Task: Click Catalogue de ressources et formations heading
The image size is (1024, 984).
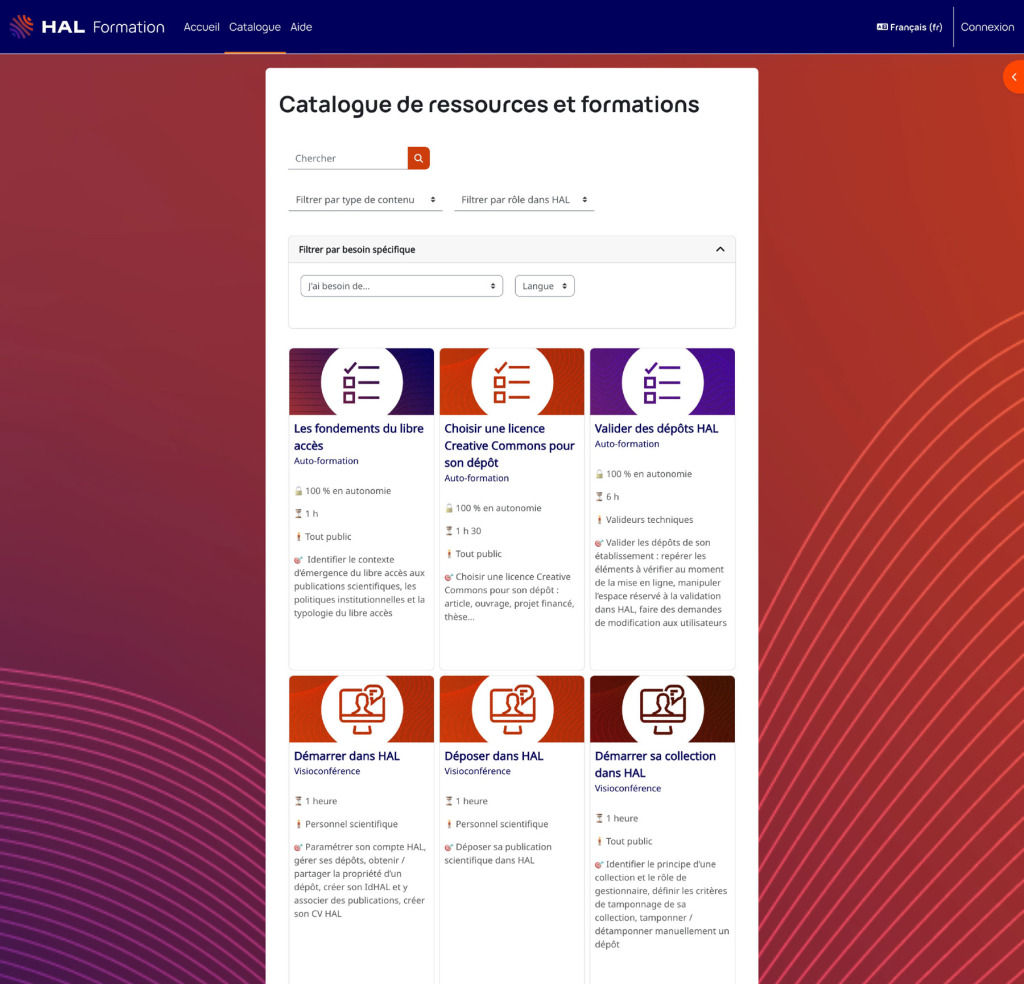Action: coord(489,104)
